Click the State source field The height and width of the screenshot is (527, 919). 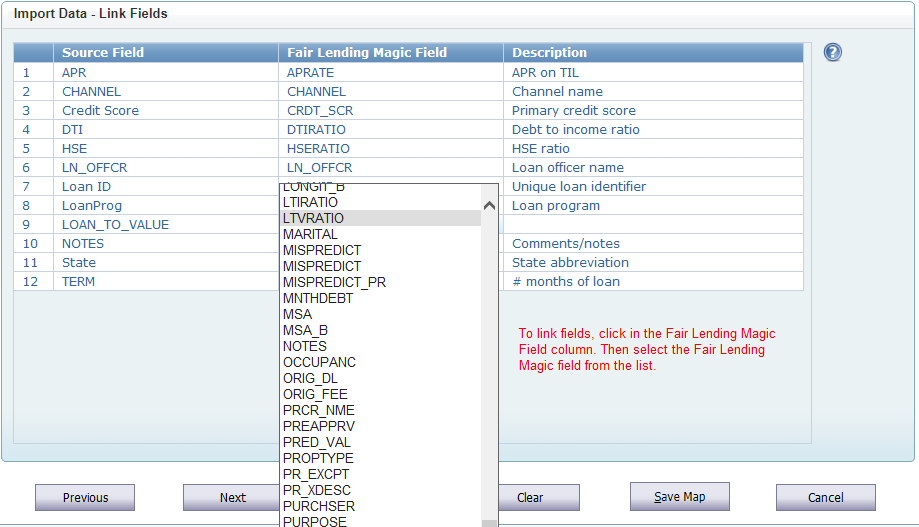(166, 263)
